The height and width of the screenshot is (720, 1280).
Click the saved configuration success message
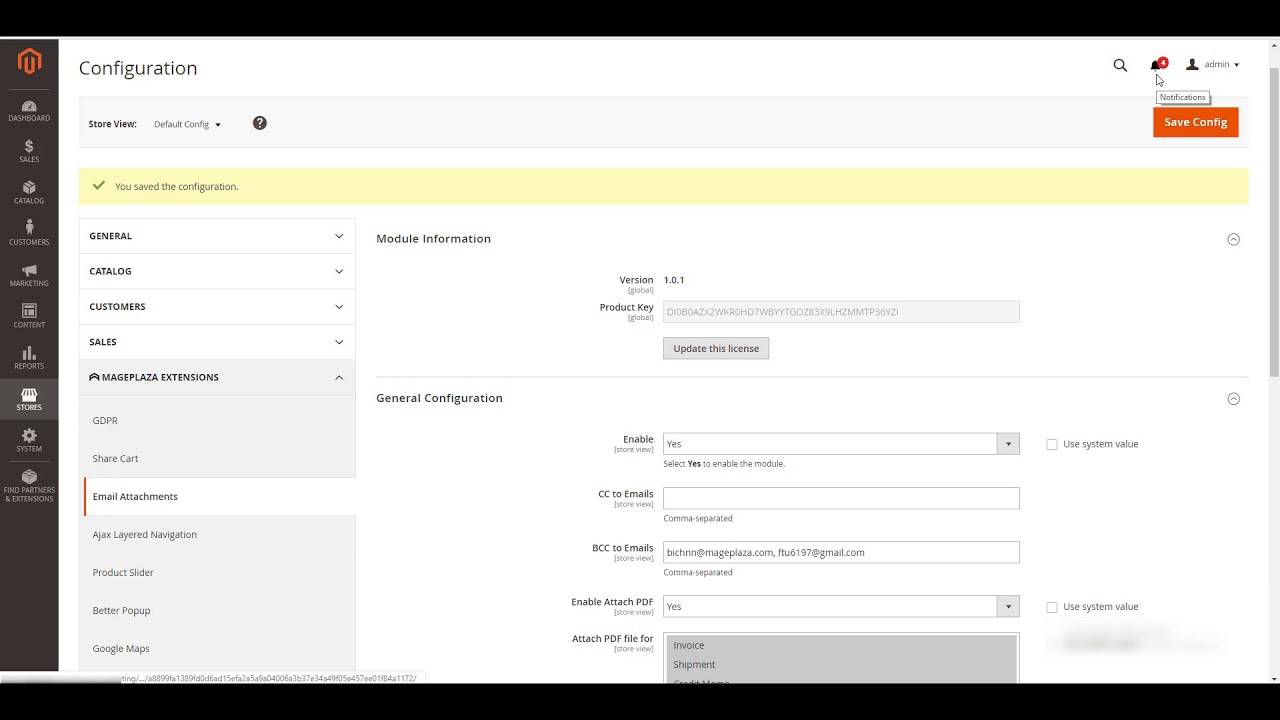click(x=664, y=187)
